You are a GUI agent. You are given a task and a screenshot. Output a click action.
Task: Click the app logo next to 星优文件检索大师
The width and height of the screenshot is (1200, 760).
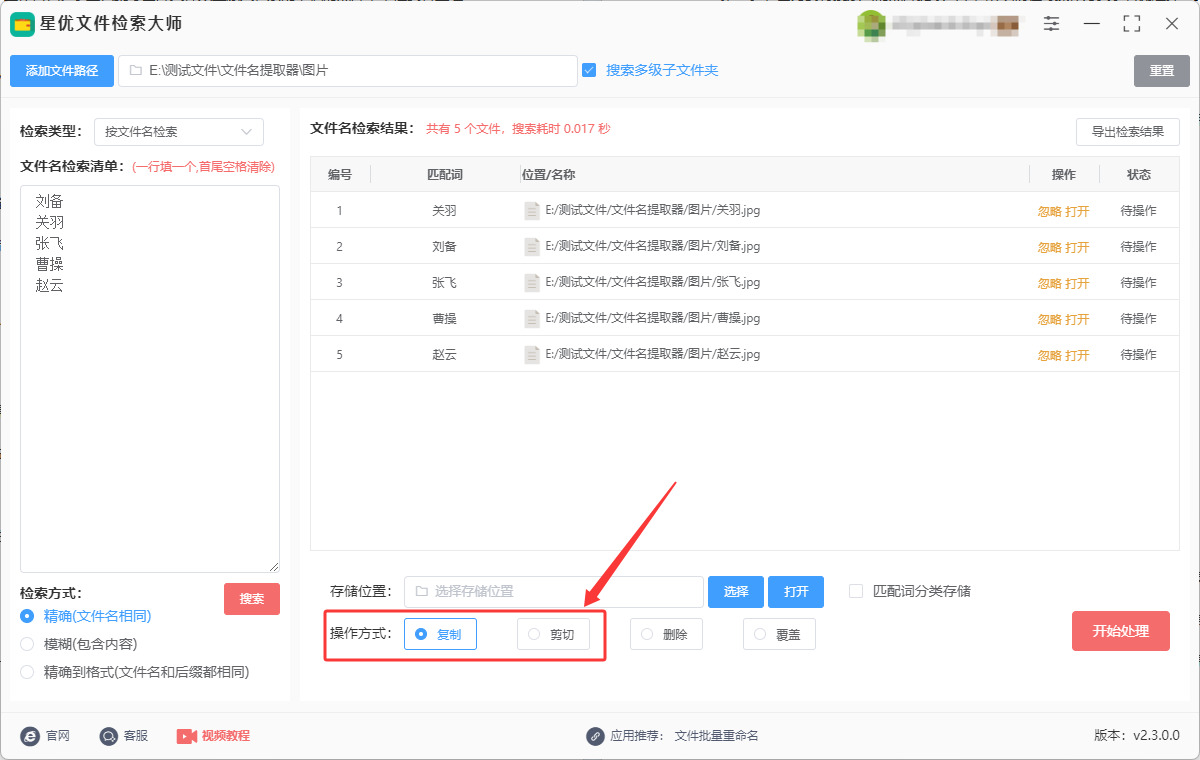22,24
